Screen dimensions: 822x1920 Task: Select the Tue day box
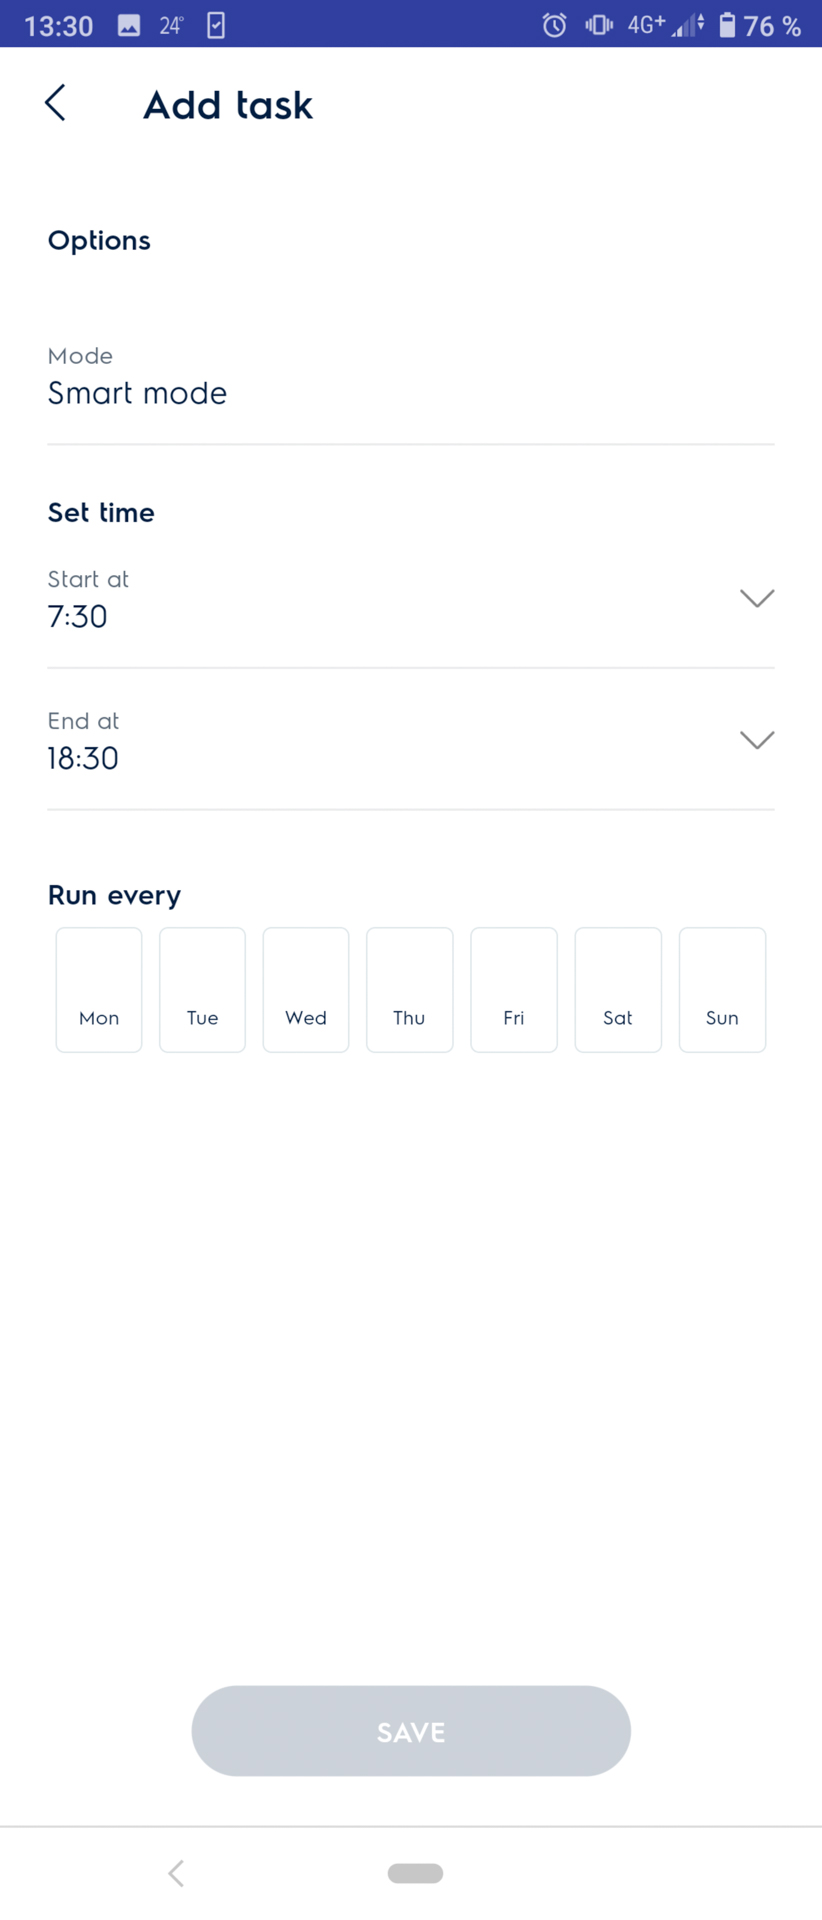click(x=202, y=990)
